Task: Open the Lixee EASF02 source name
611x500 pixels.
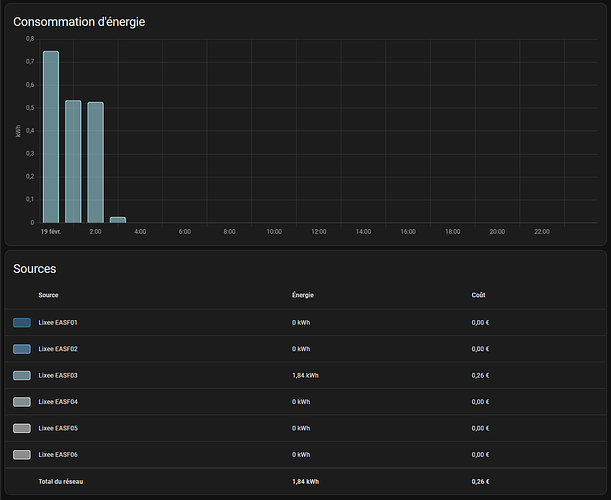Action: (58, 349)
